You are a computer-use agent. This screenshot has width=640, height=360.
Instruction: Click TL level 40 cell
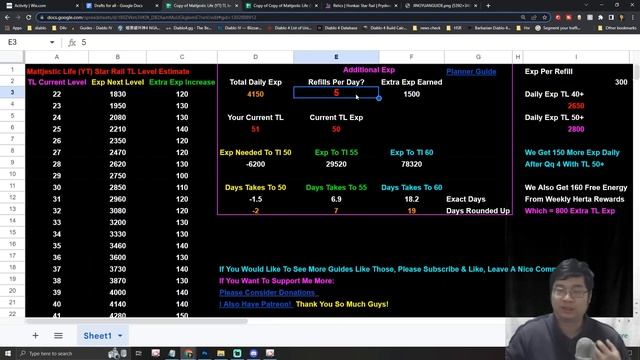[x=57, y=304]
